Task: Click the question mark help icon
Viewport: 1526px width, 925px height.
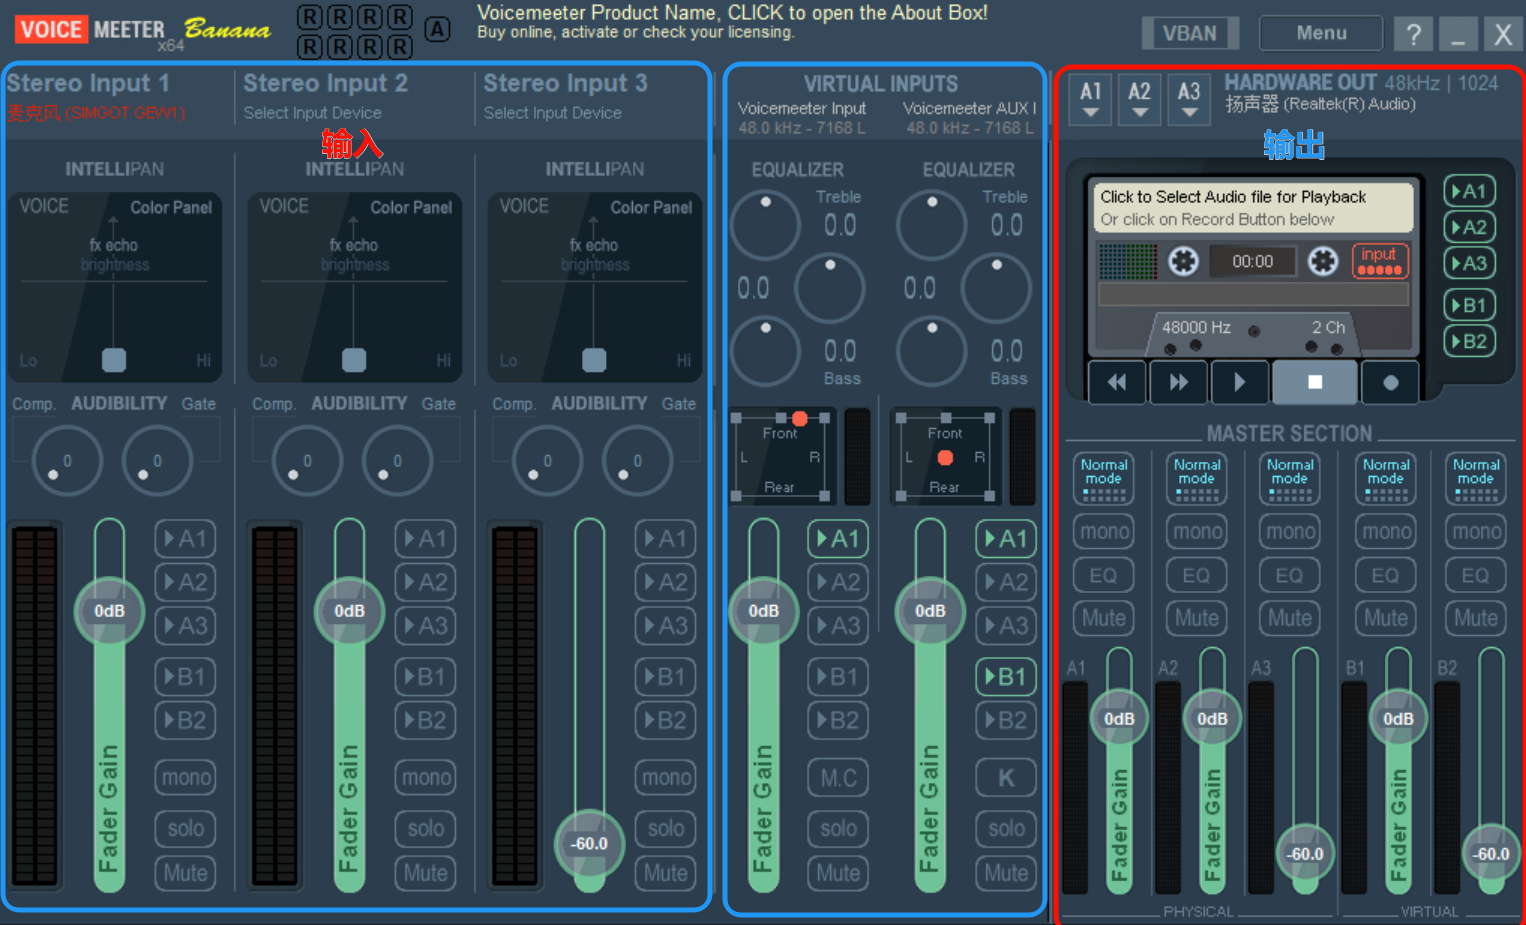Action: 1413,34
